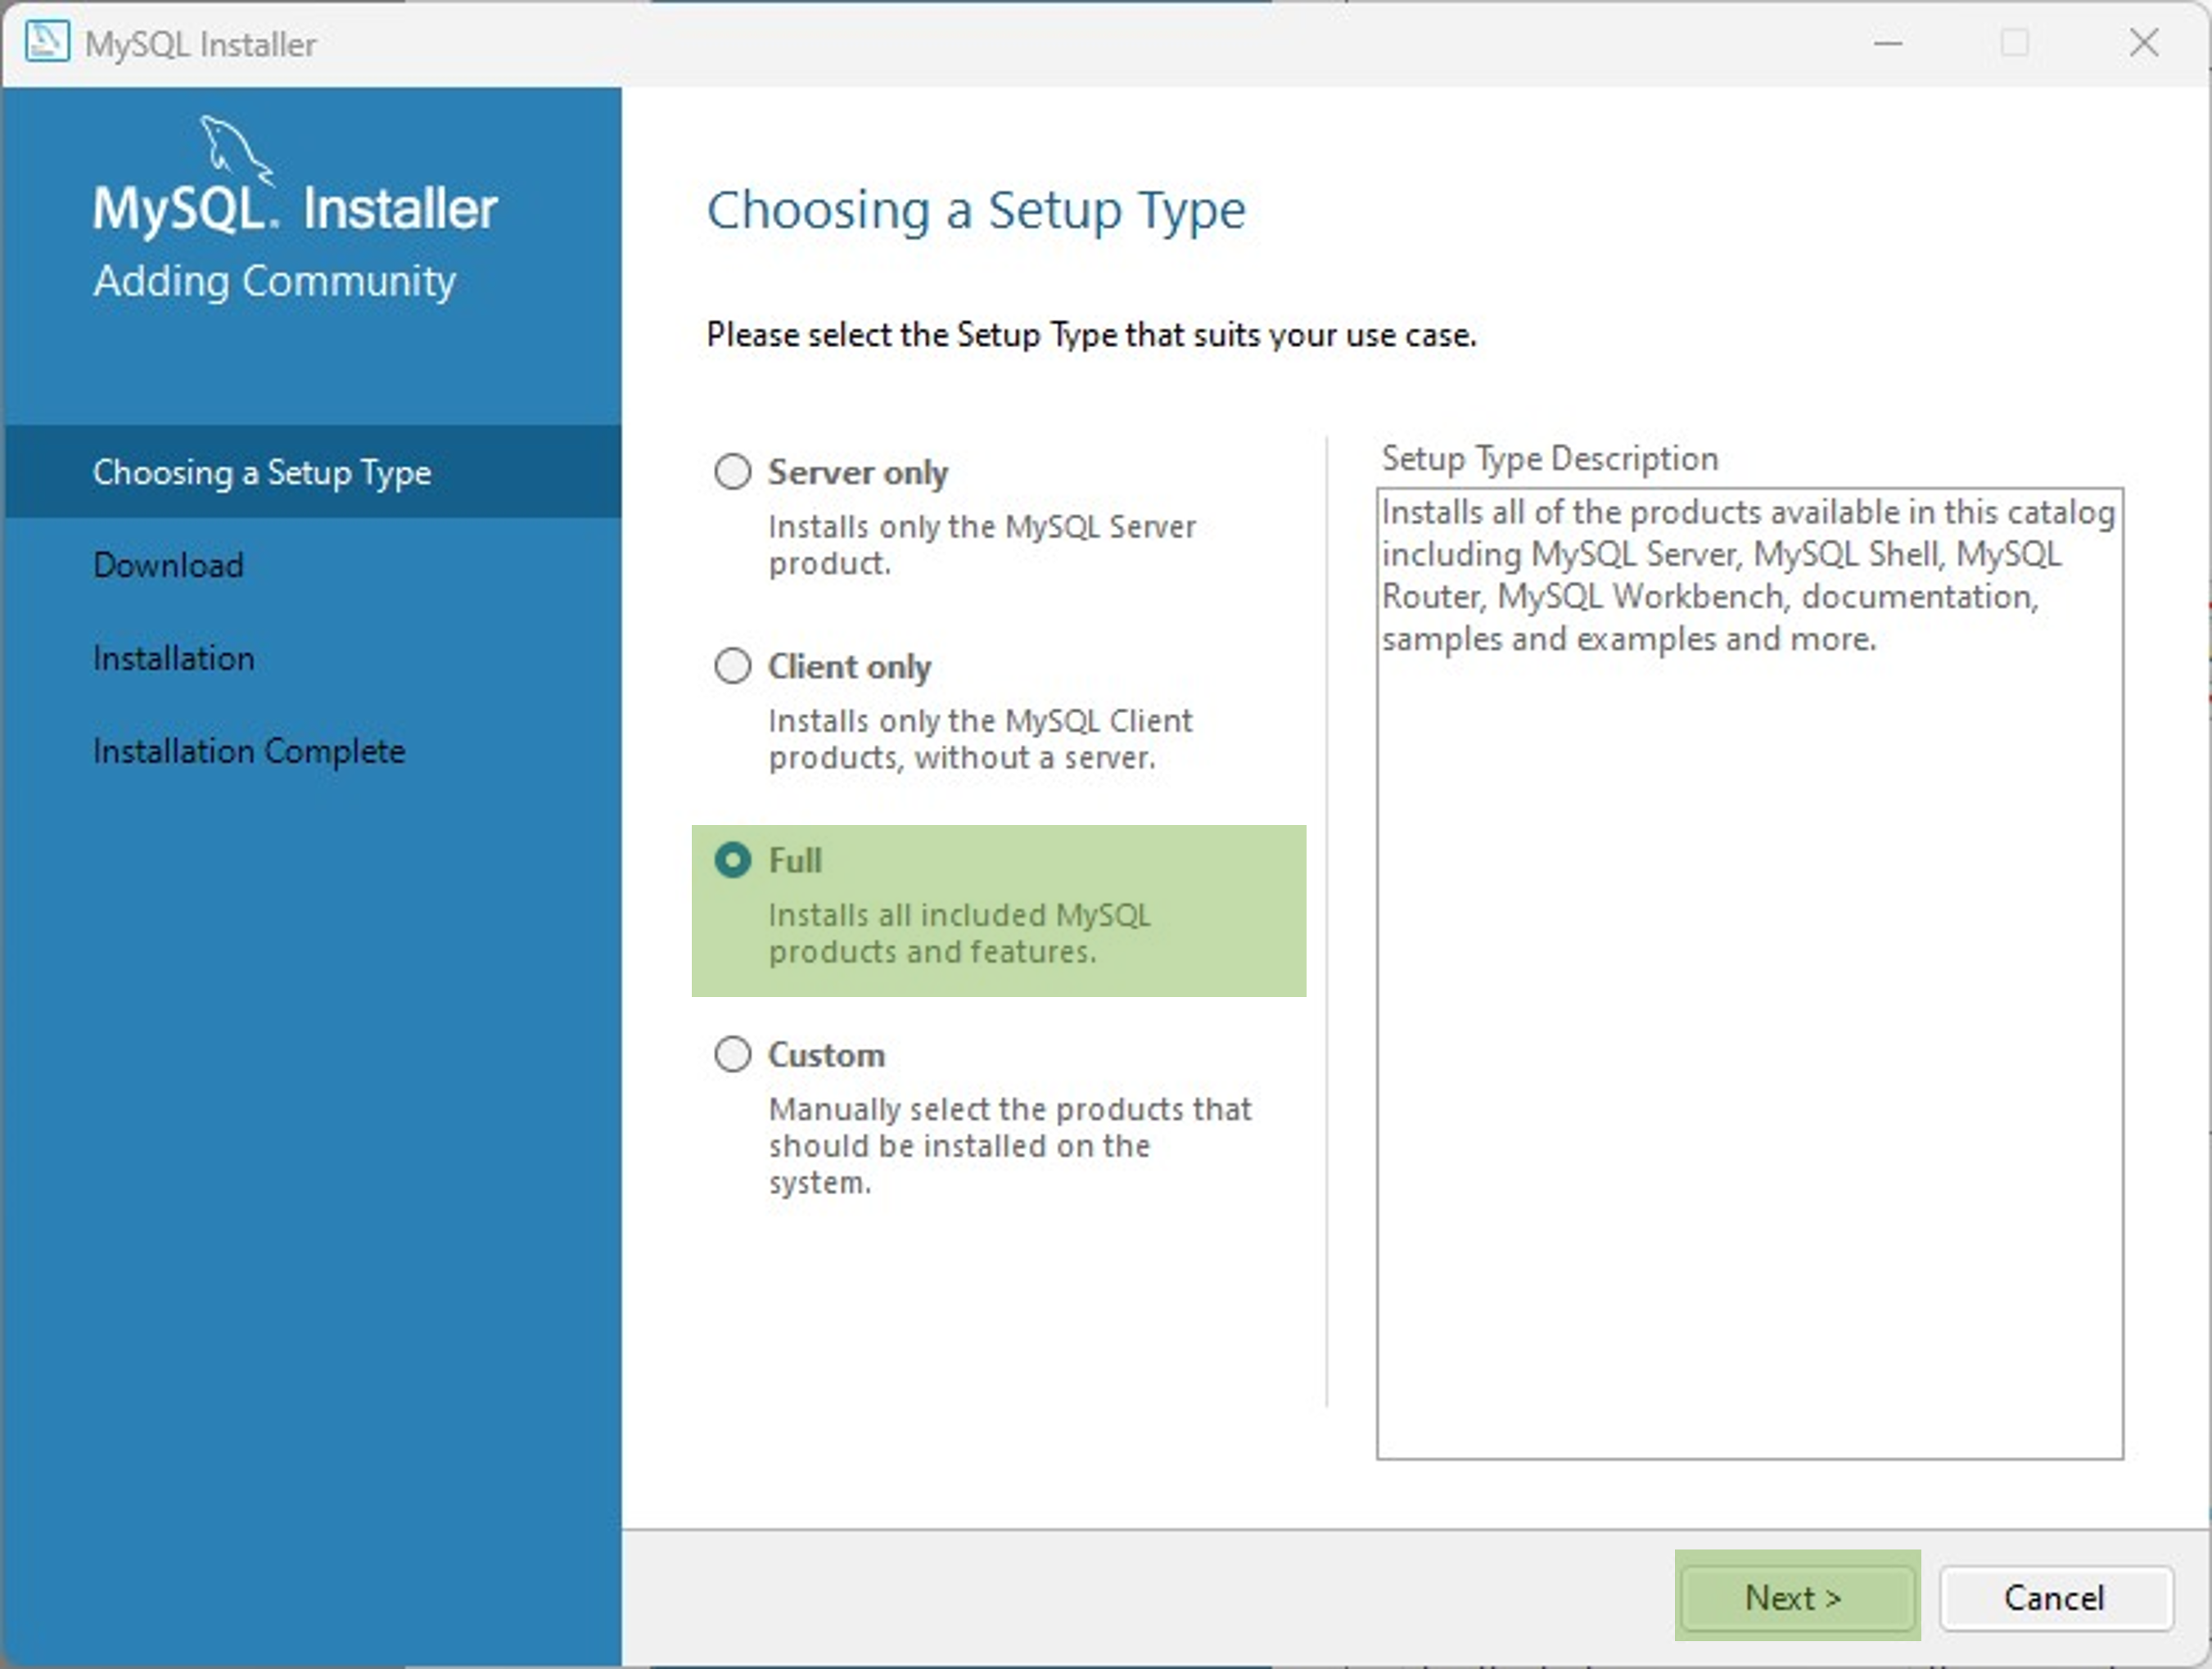
Task: Select the Installation step in the sidebar
Action: [x=174, y=658]
